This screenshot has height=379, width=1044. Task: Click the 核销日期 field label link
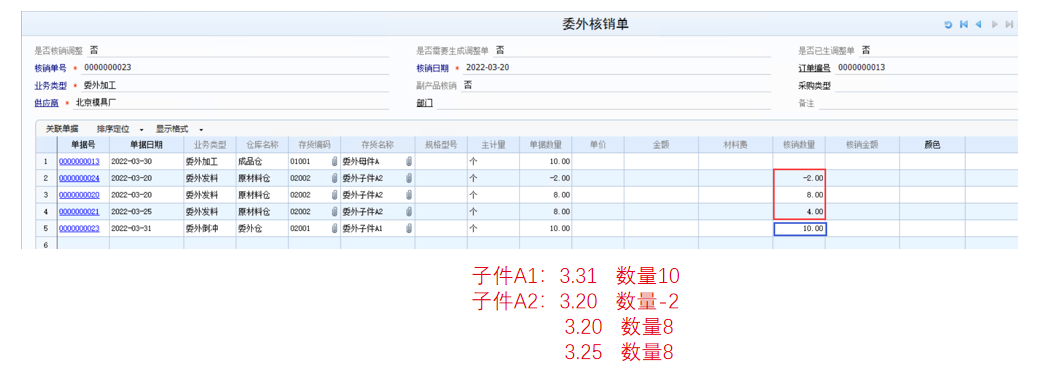(x=432, y=68)
